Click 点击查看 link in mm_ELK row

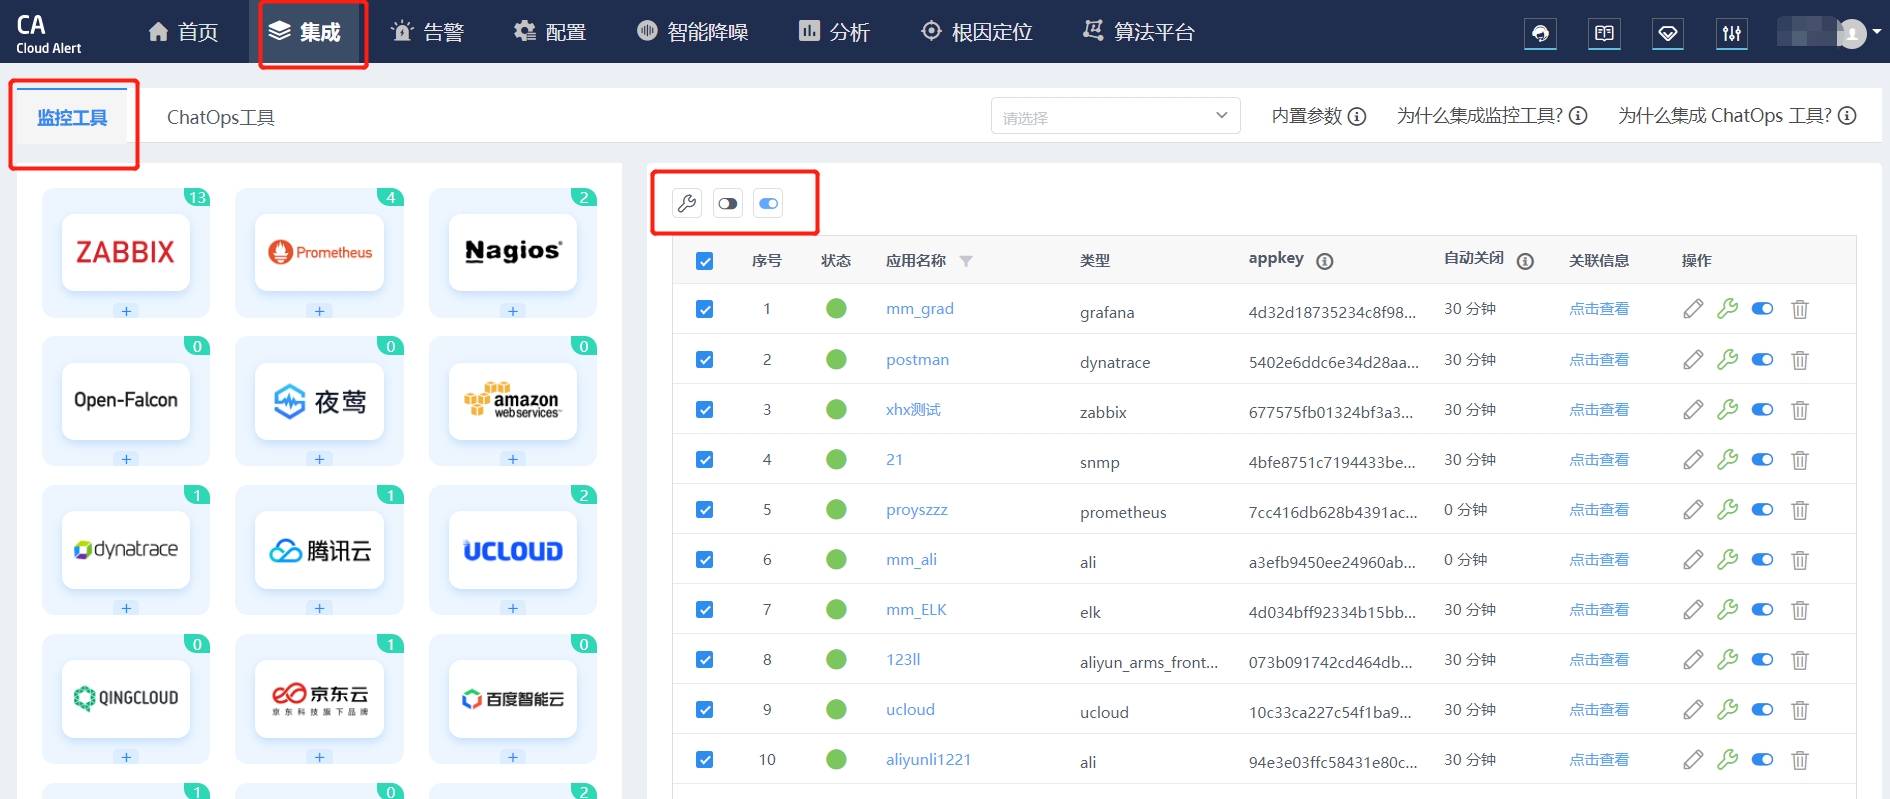pos(1599,609)
